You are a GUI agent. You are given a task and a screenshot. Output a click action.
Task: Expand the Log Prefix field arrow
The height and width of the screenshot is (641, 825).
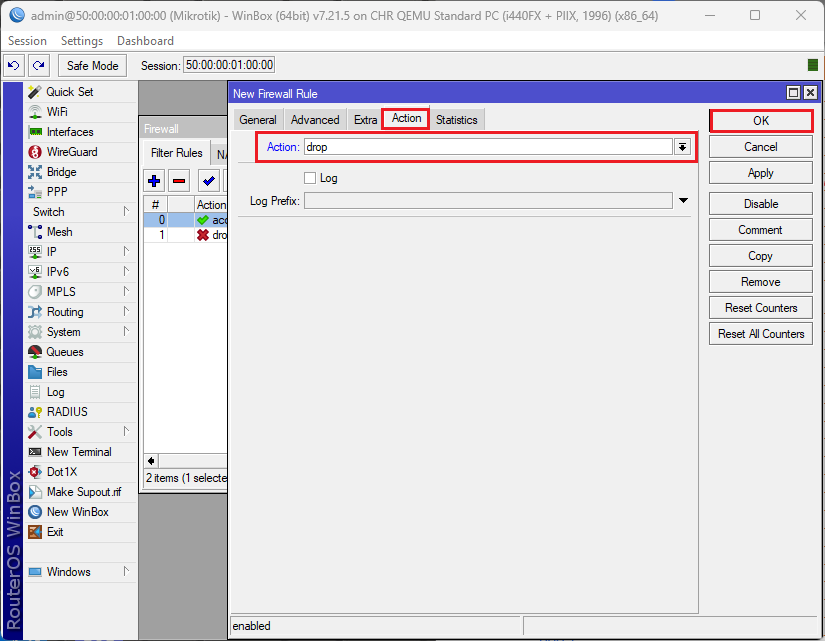click(683, 201)
